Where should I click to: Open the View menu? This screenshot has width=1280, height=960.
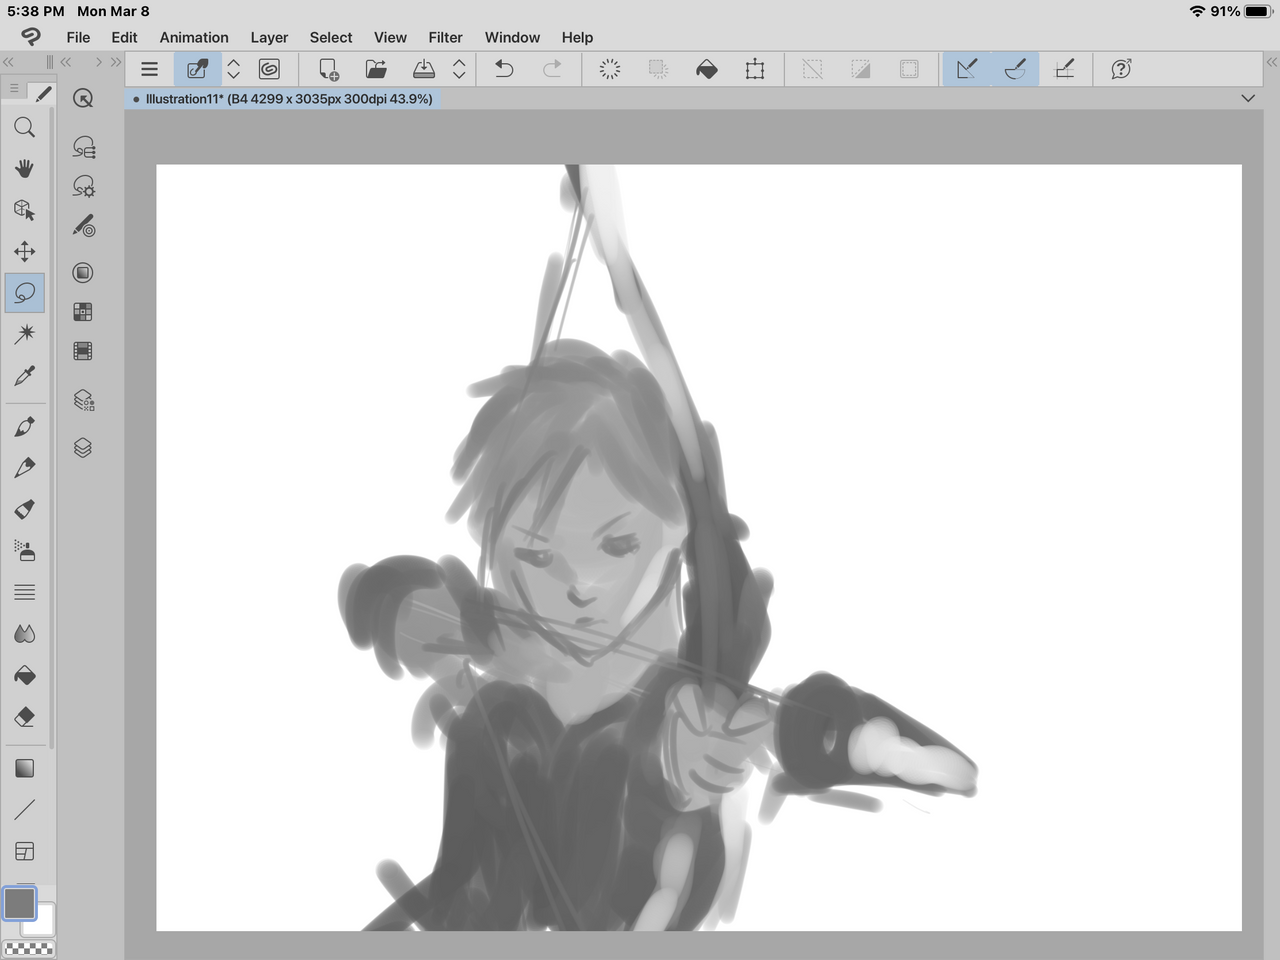tap(390, 37)
